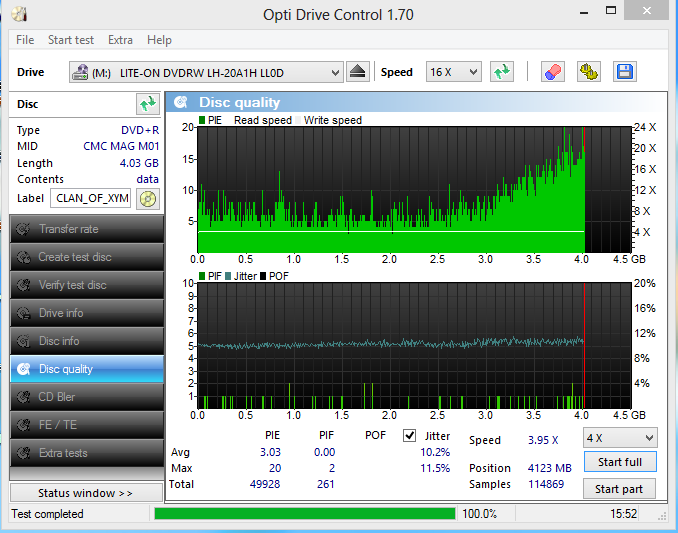Screen dimensions: 678x533
Task: Open the Verify test disc panel
Action: pyautogui.click(x=86, y=285)
